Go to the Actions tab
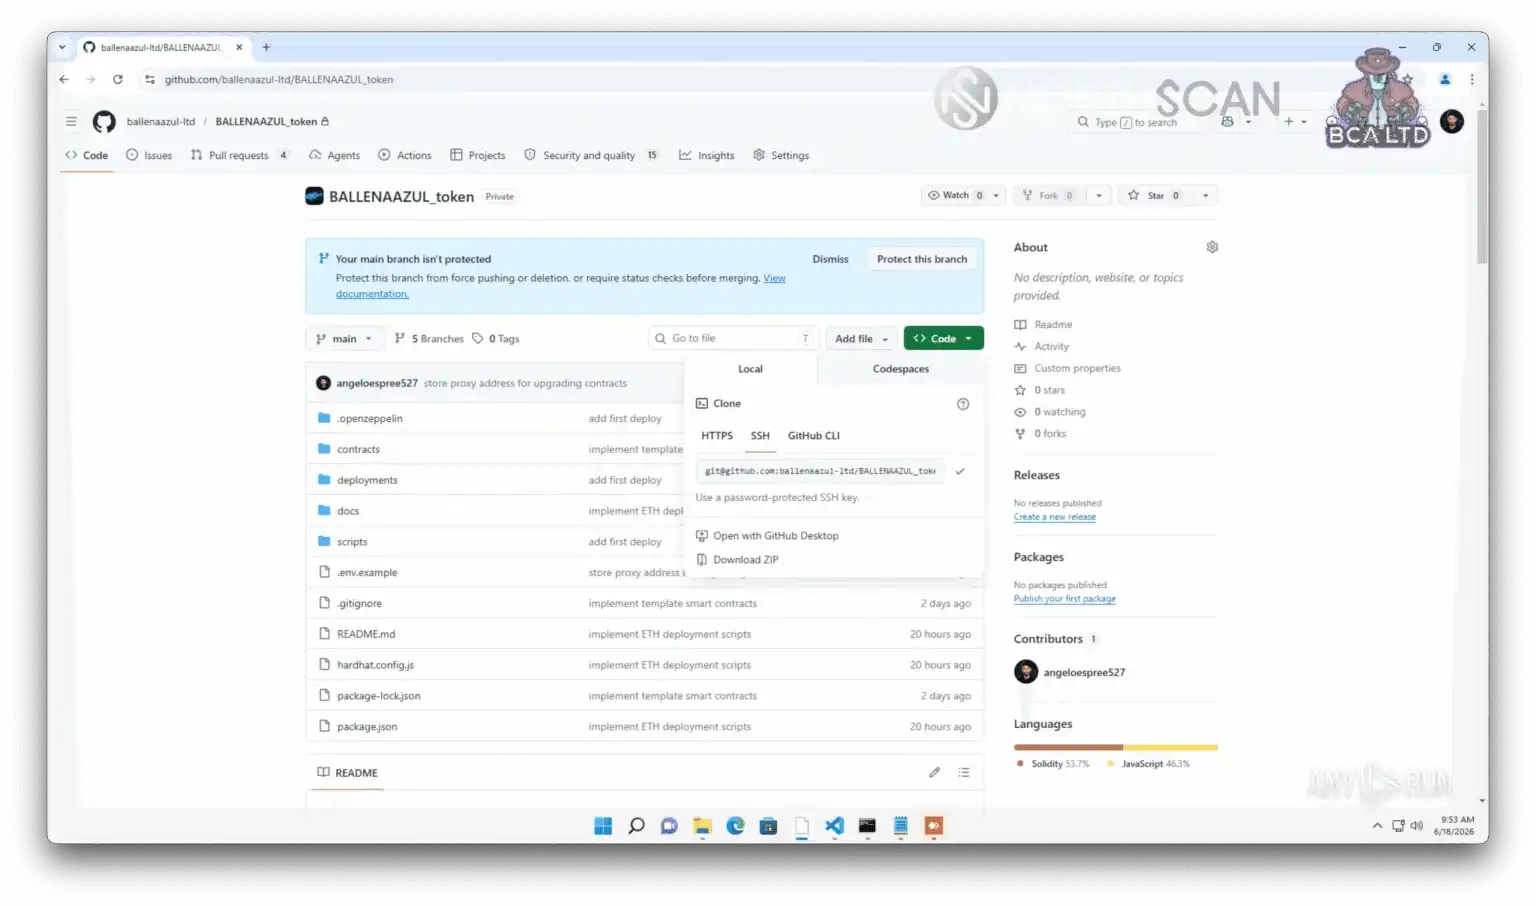The height and width of the screenshot is (906, 1536). tap(405, 155)
